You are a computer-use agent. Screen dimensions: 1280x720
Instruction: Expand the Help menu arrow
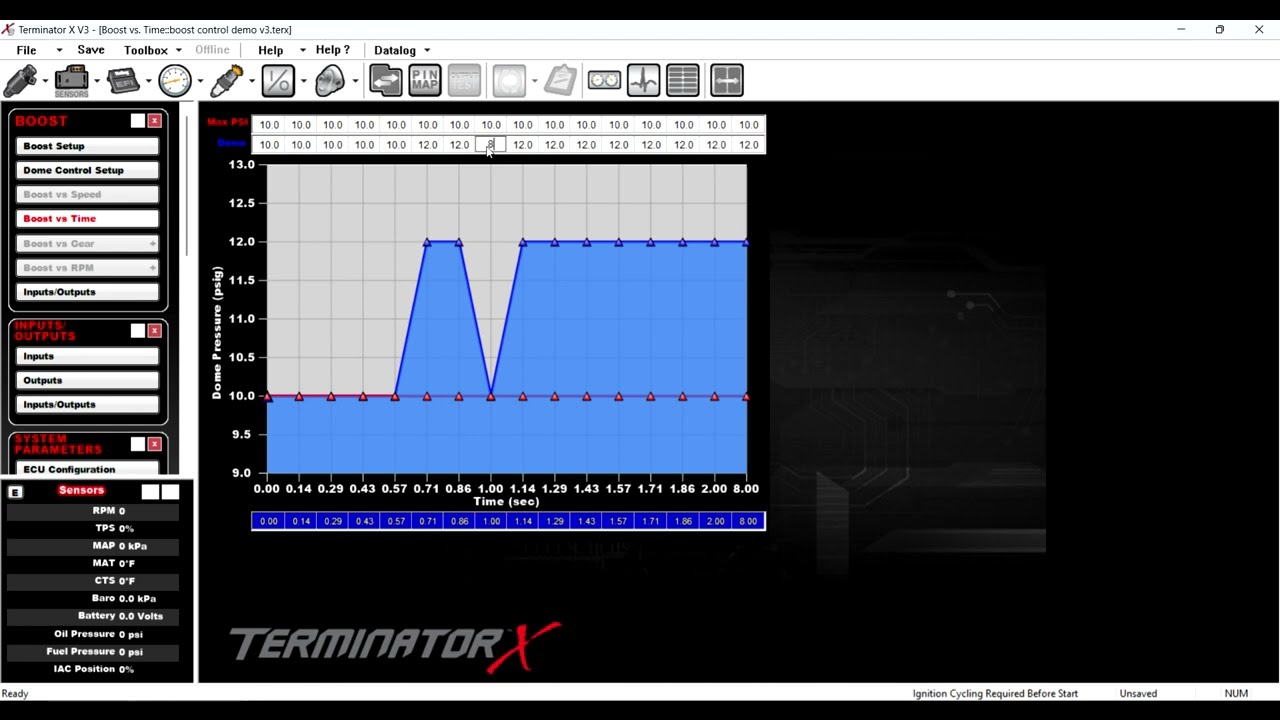click(302, 50)
